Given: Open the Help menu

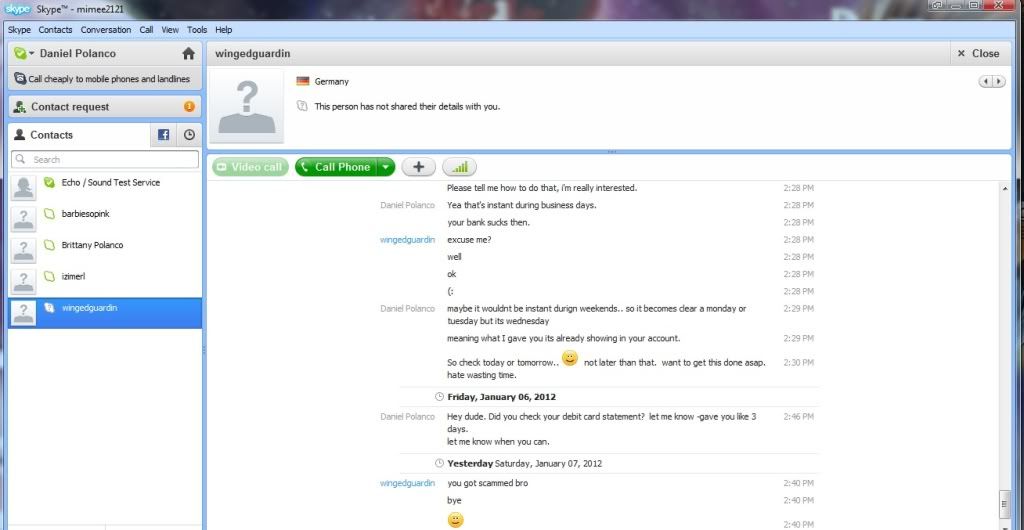Looking at the screenshot, I should (223, 30).
